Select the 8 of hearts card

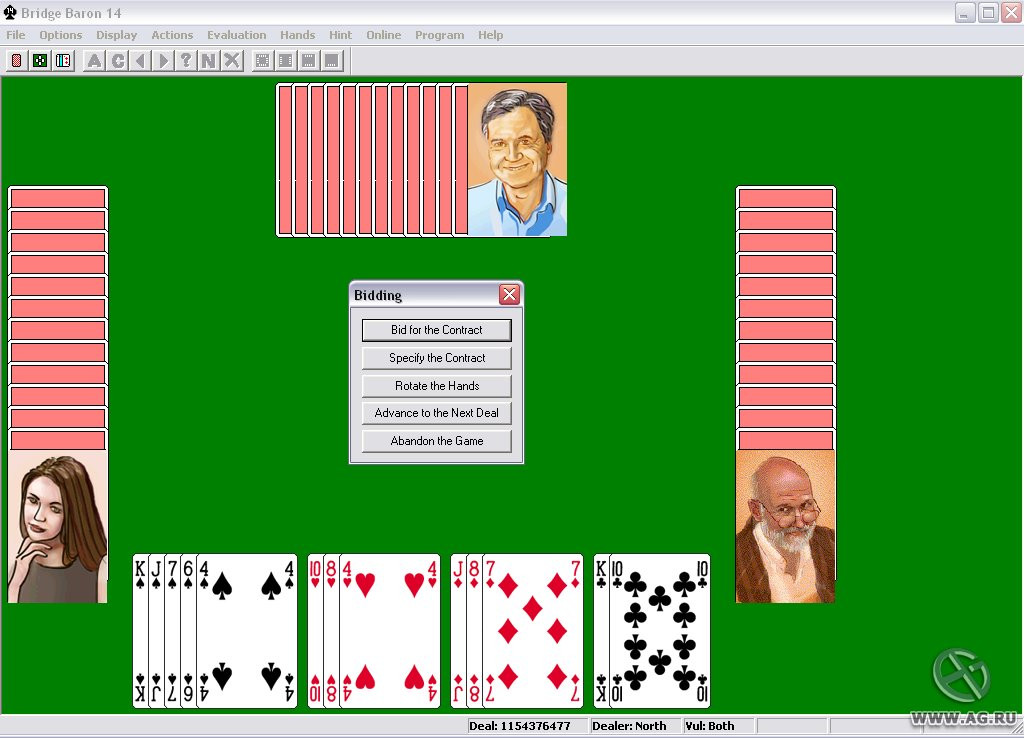[x=331, y=631]
